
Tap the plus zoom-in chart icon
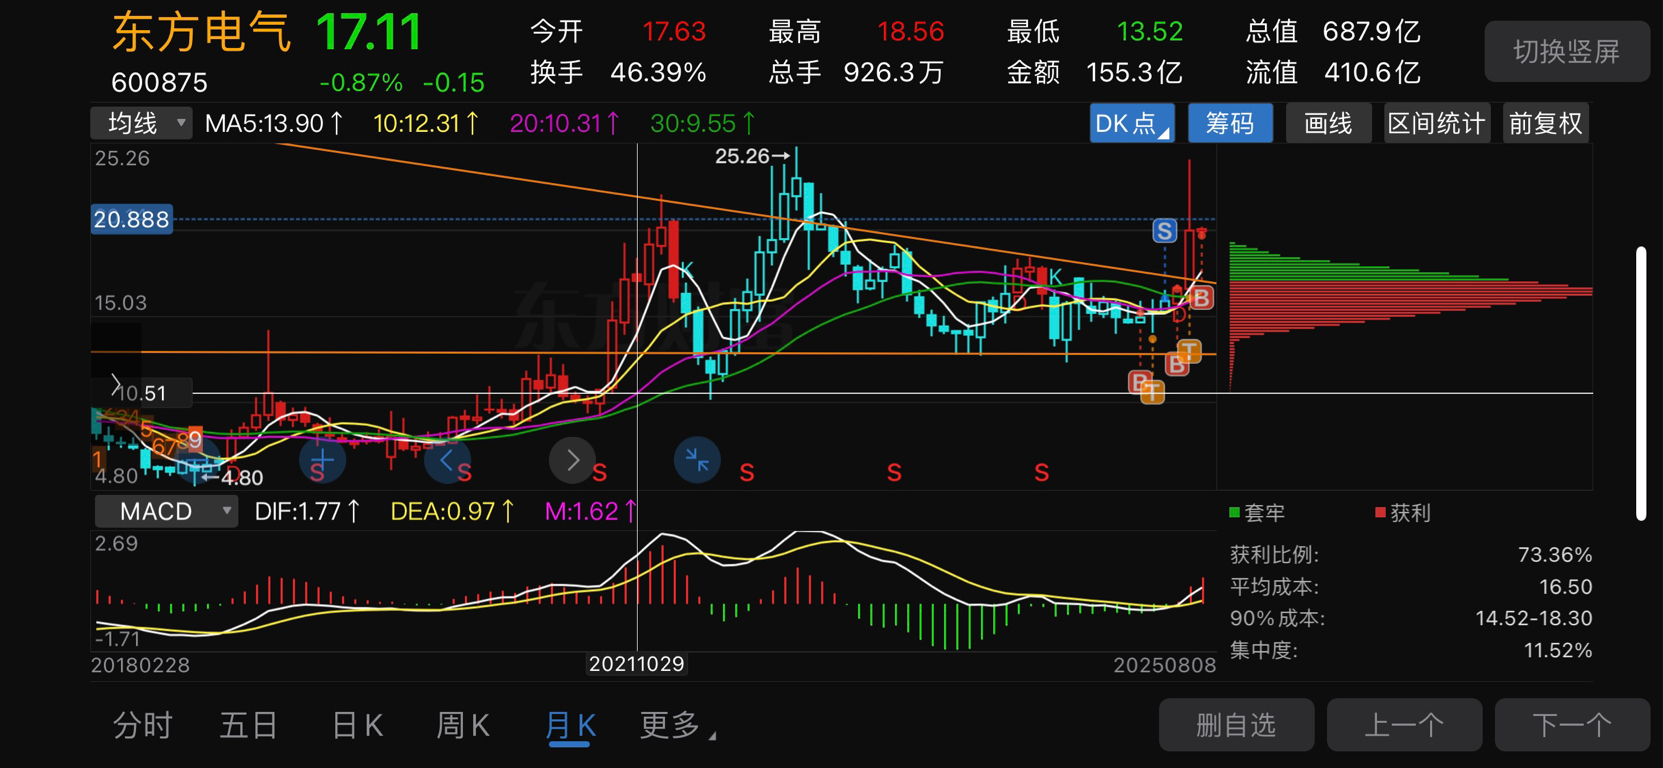click(x=322, y=460)
